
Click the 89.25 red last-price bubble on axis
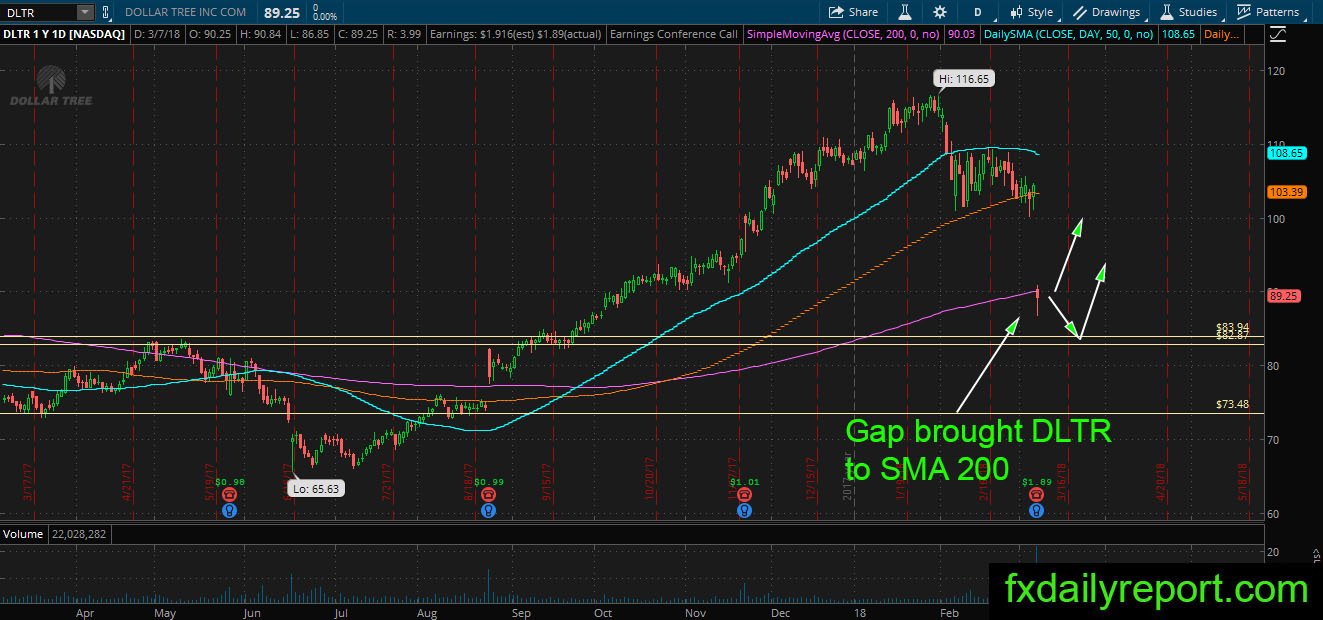pos(1283,296)
